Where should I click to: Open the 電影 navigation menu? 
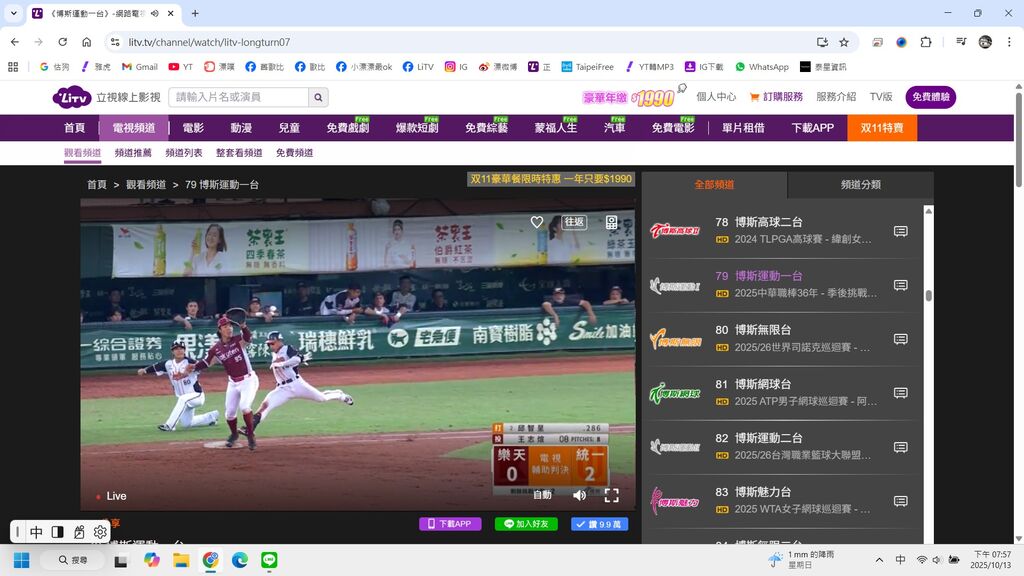193,128
